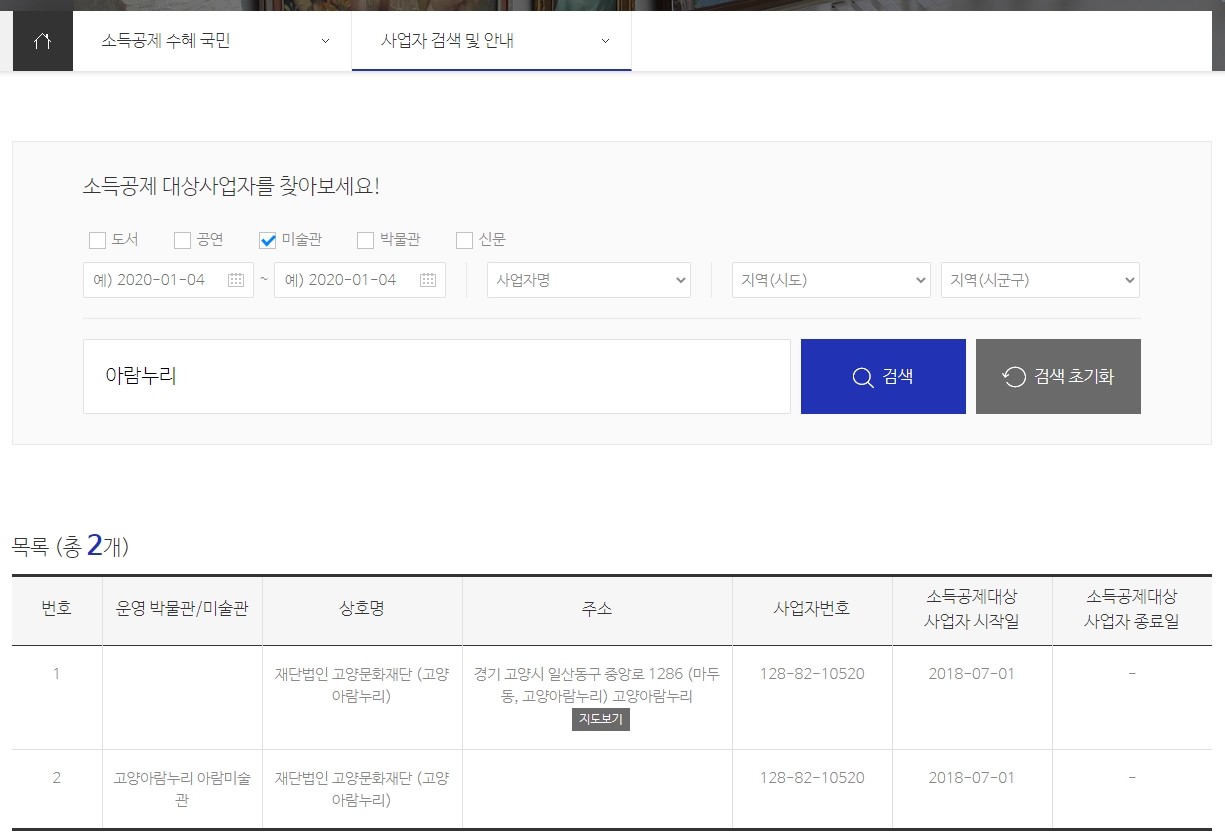The image size is (1225, 840).
Task: Check the 공연 checkbox
Action: point(182,240)
